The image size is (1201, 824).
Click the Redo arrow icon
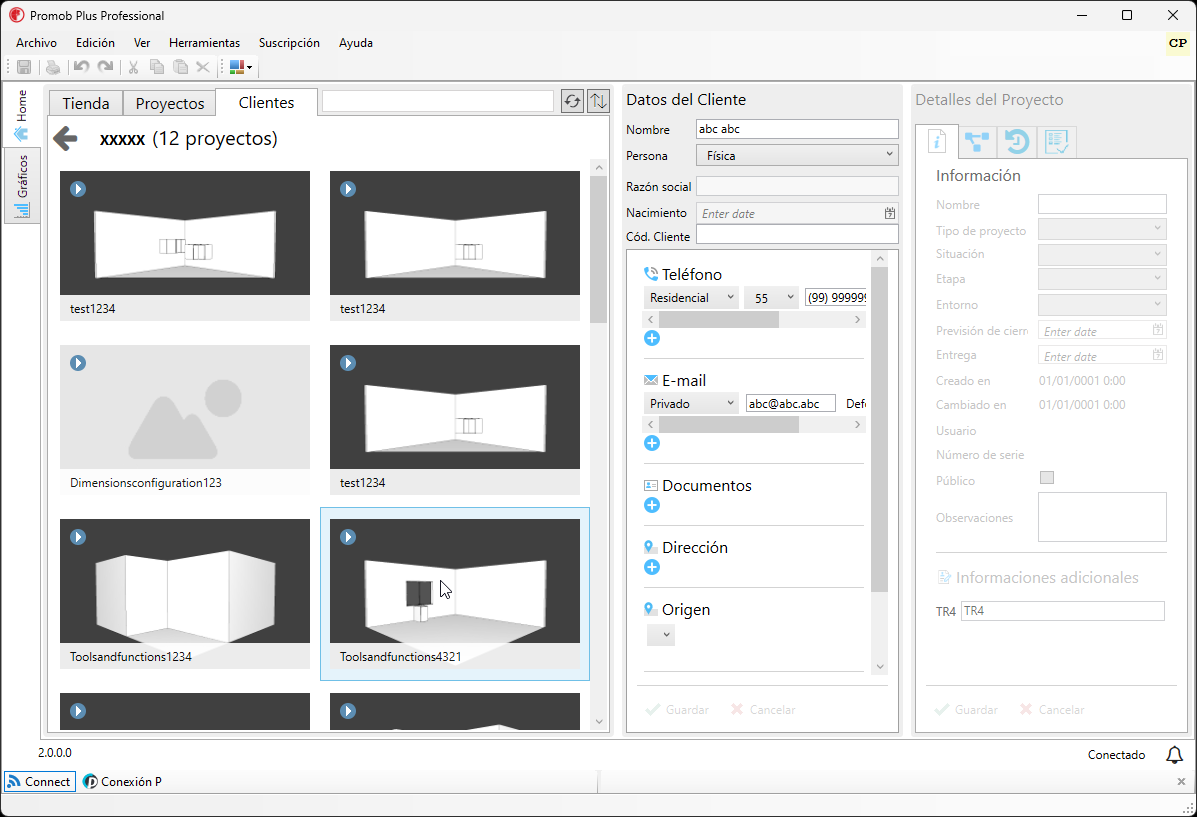pyautogui.click(x=105, y=67)
